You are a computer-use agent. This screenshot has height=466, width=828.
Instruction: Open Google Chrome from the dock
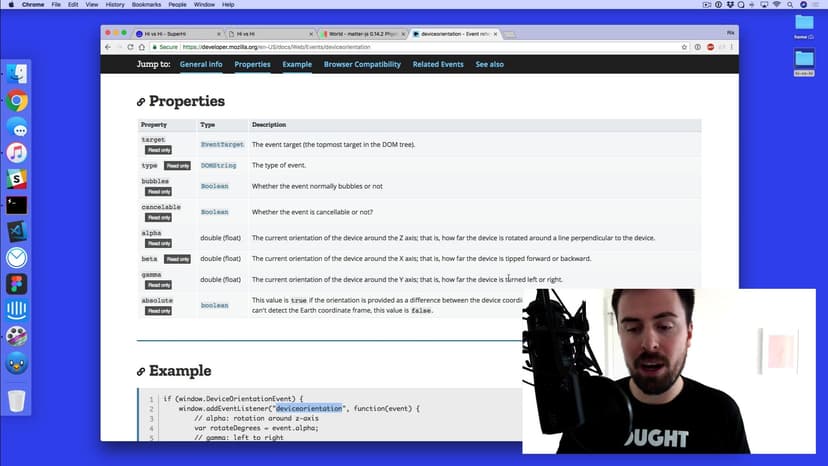click(16, 101)
